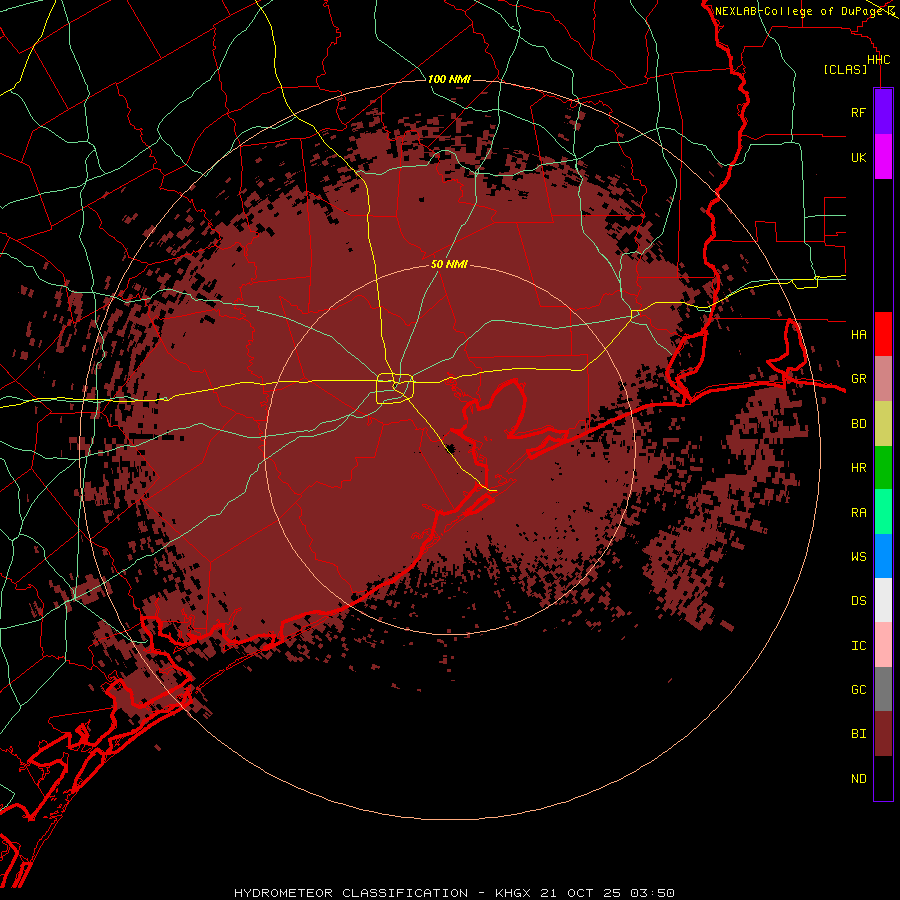This screenshot has width=900, height=900.
Task: Click the RF legend label
Action: (858, 112)
